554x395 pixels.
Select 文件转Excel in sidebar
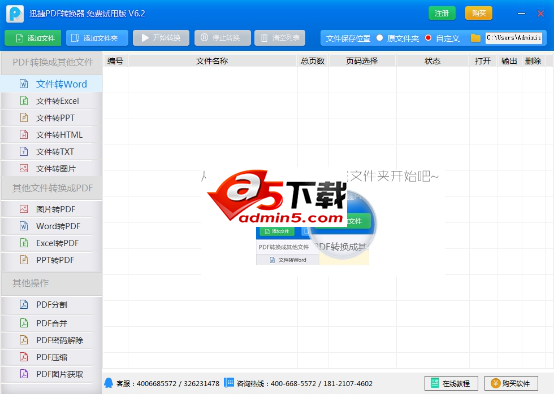point(52,101)
